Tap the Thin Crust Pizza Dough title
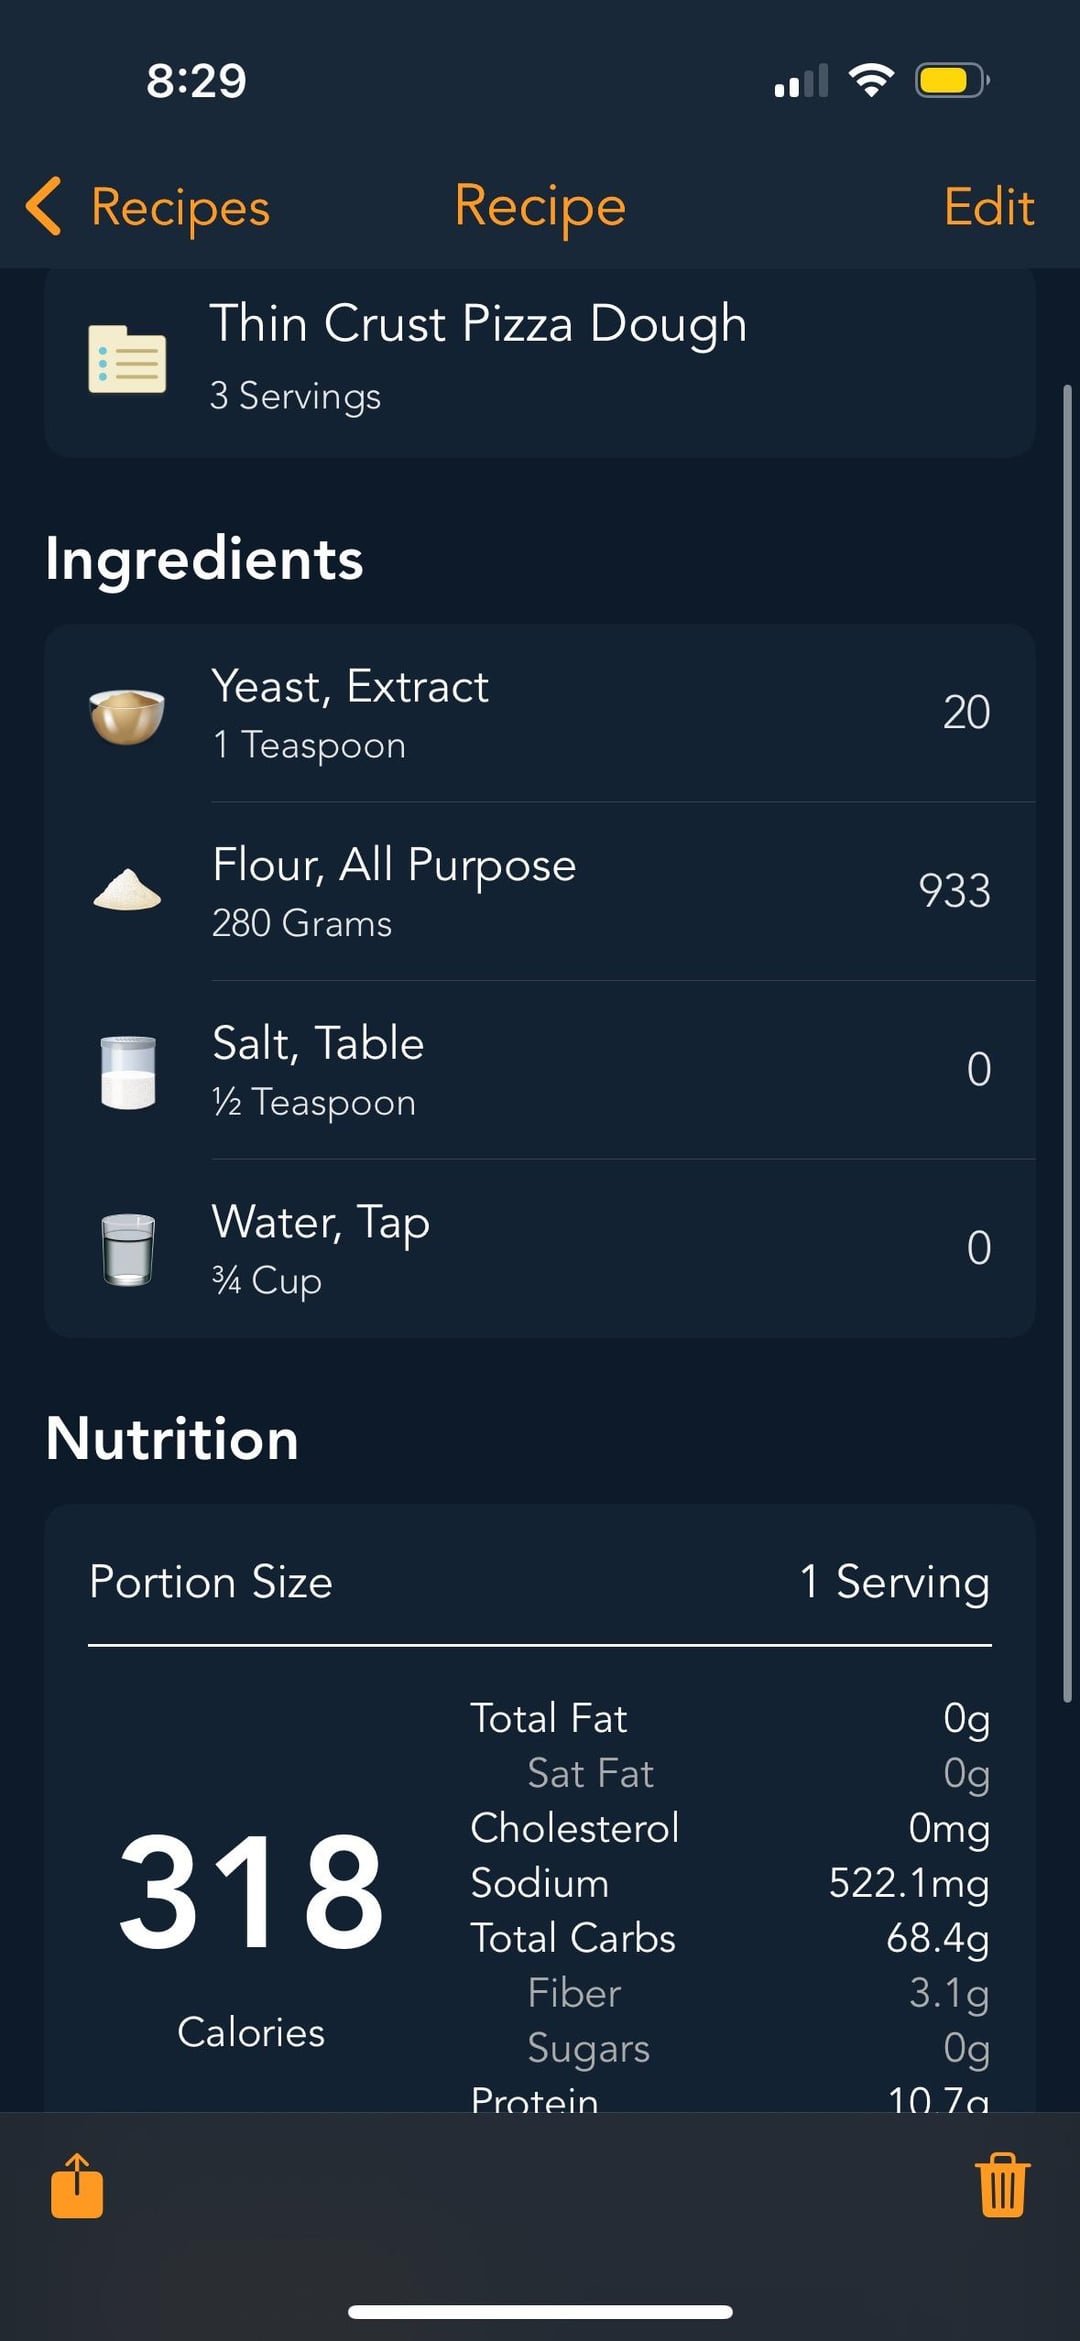This screenshot has height=2341, width=1080. [x=478, y=324]
